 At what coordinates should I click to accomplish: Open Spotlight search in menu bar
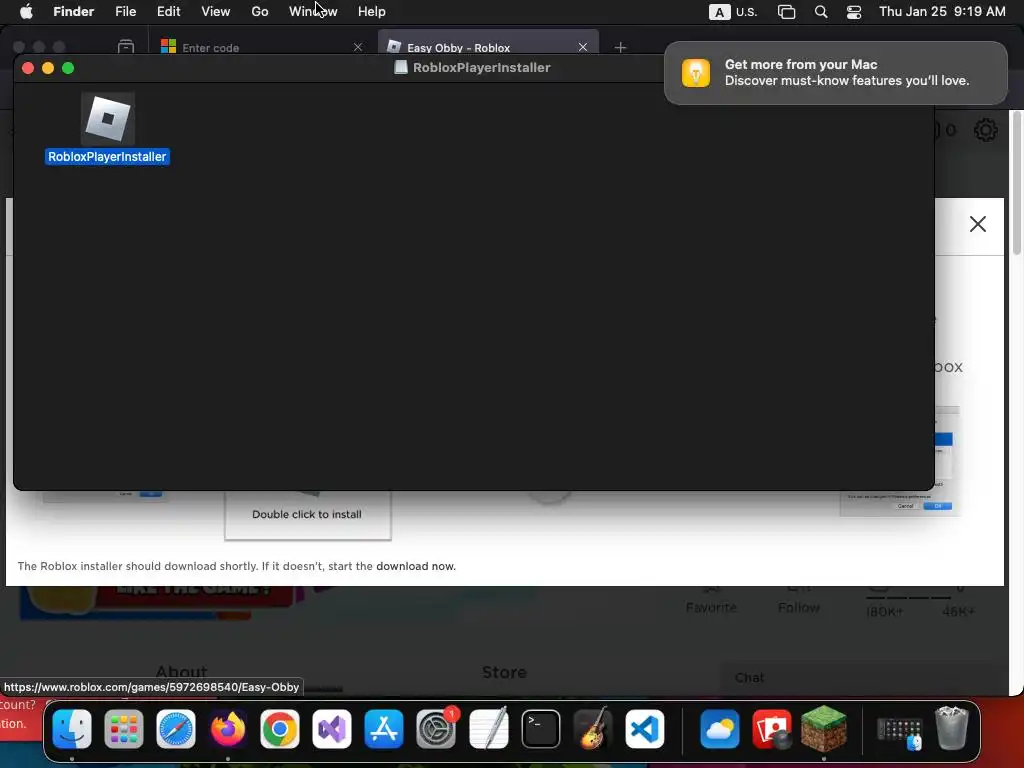click(x=821, y=12)
